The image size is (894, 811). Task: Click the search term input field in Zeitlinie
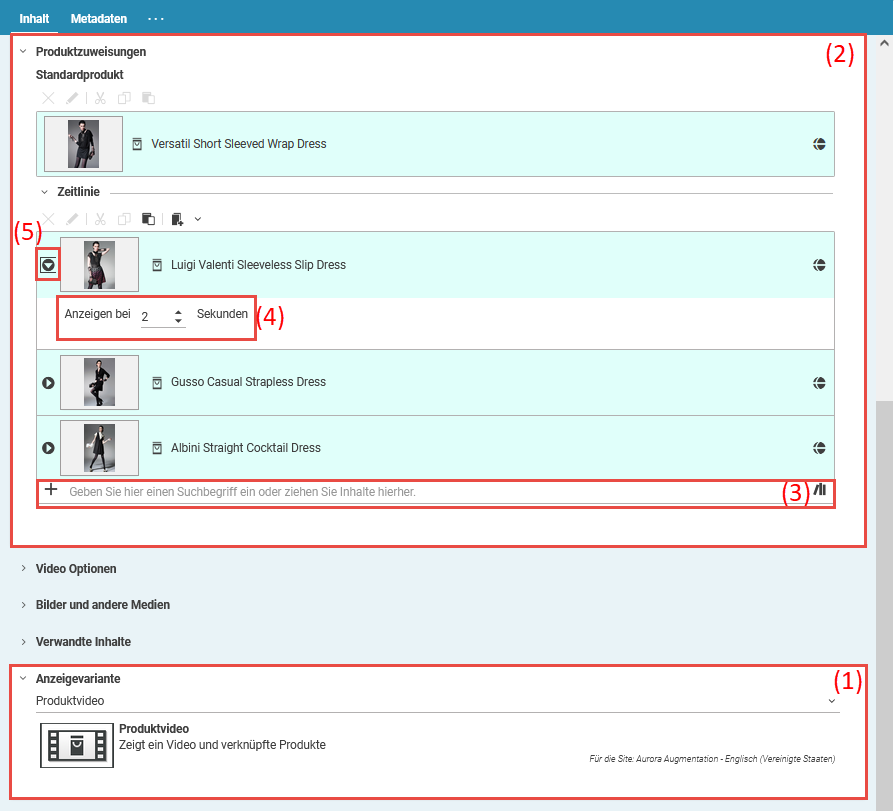pyautogui.click(x=420, y=492)
